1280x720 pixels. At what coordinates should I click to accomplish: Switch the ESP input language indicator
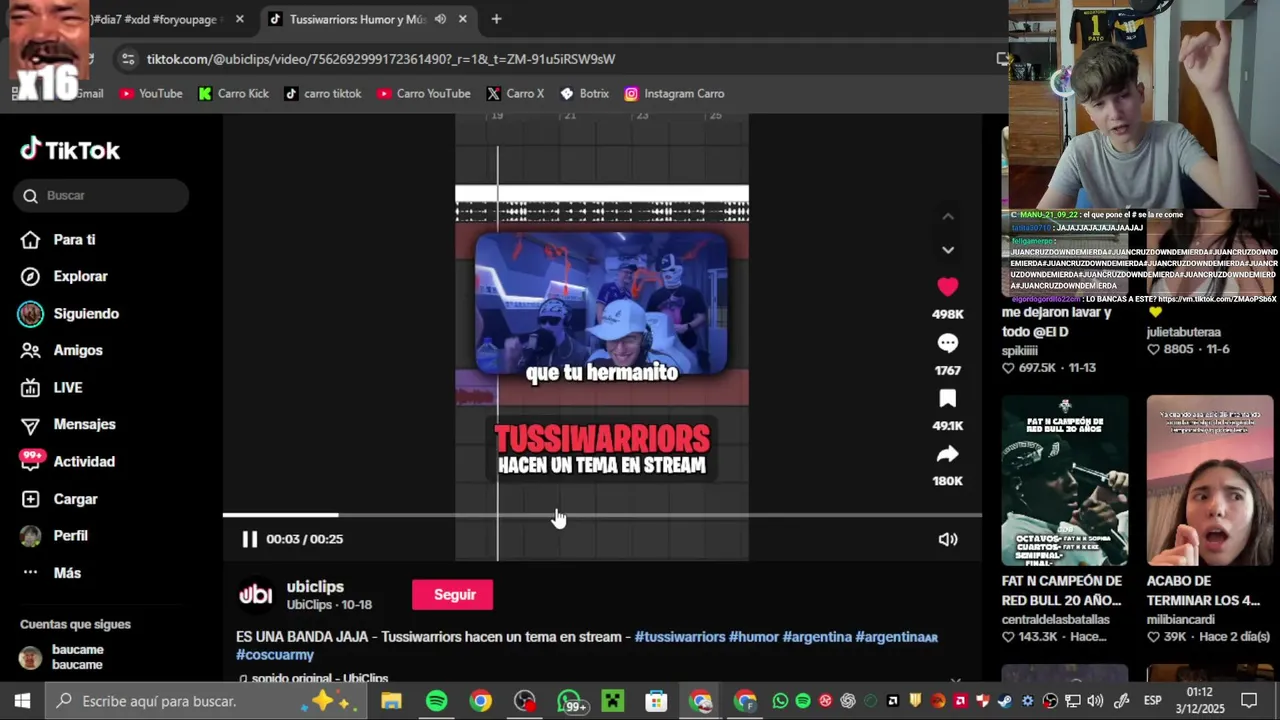(x=1152, y=701)
